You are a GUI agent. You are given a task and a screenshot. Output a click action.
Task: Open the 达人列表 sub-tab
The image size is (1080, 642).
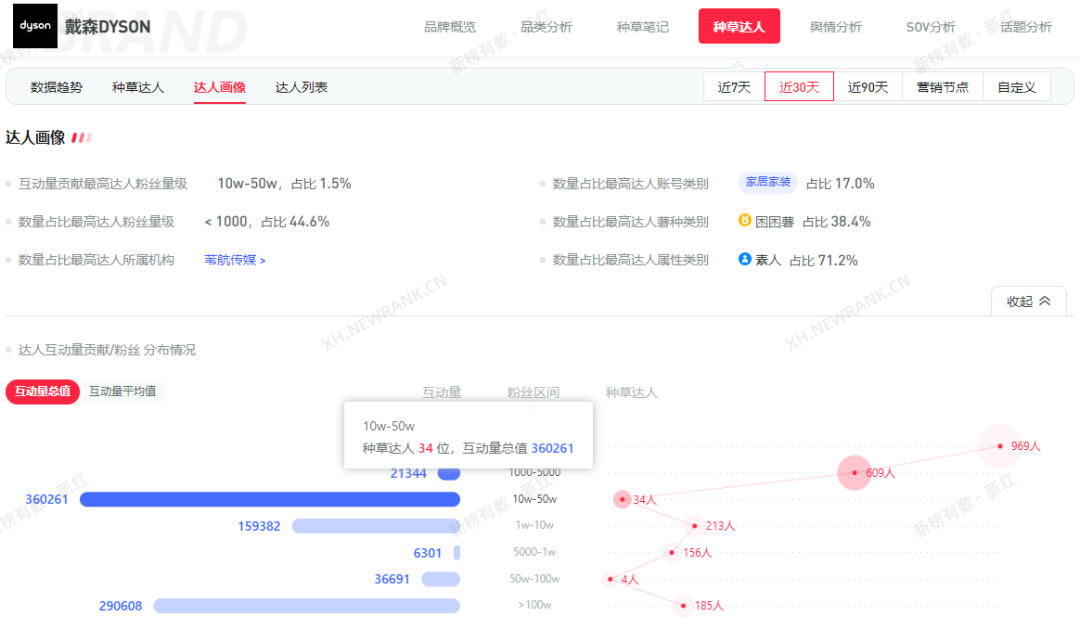pos(302,87)
